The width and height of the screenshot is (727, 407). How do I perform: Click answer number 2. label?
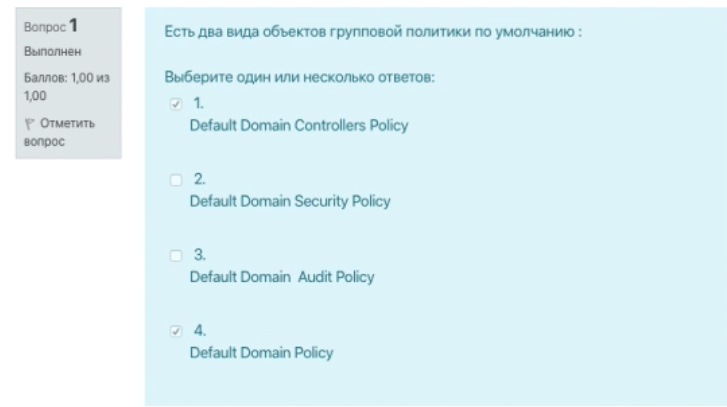pos(199,179)
